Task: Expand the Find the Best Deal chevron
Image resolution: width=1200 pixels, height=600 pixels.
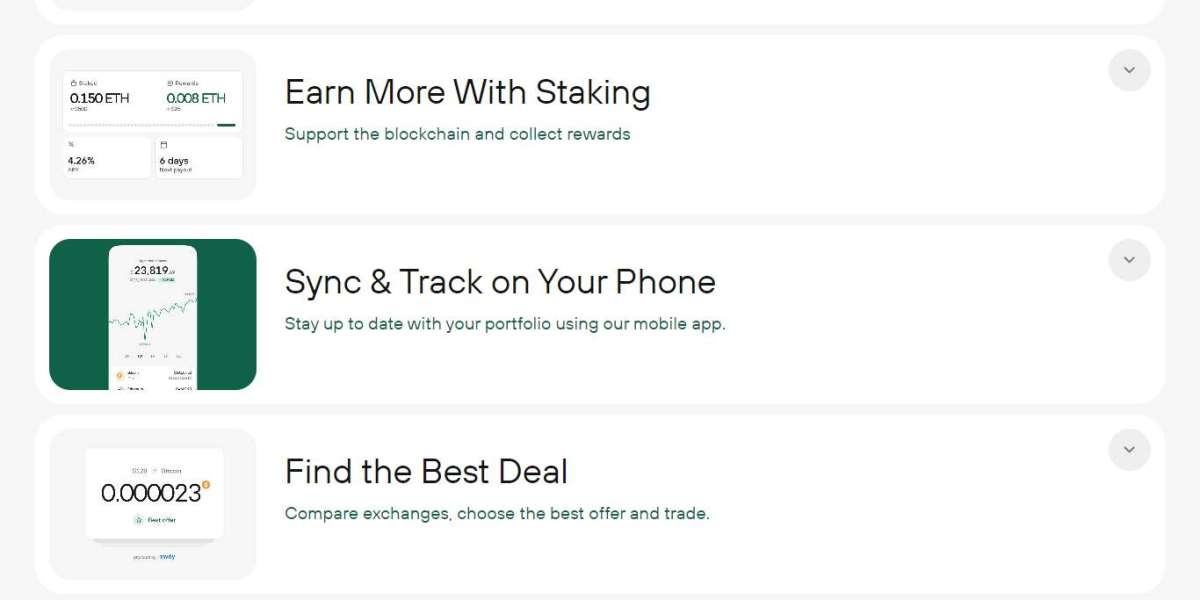Action: coord(1129,450)
